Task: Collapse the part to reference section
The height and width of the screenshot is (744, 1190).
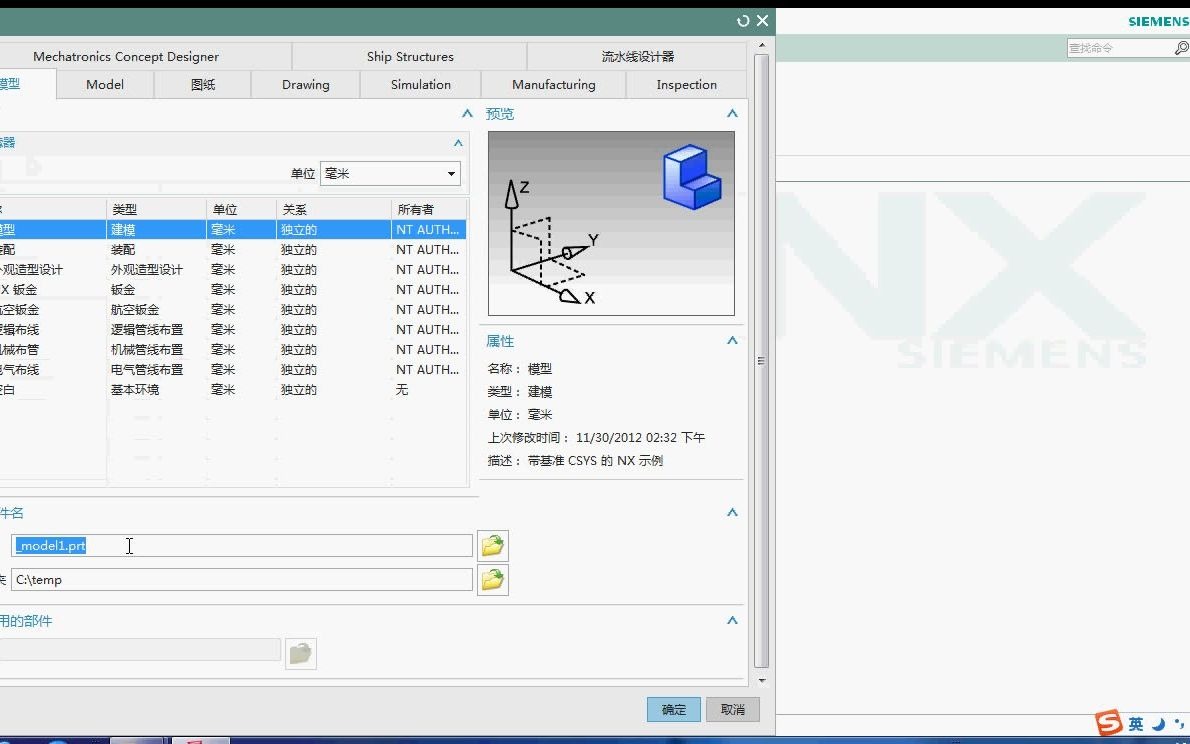Action: [732, 620]
